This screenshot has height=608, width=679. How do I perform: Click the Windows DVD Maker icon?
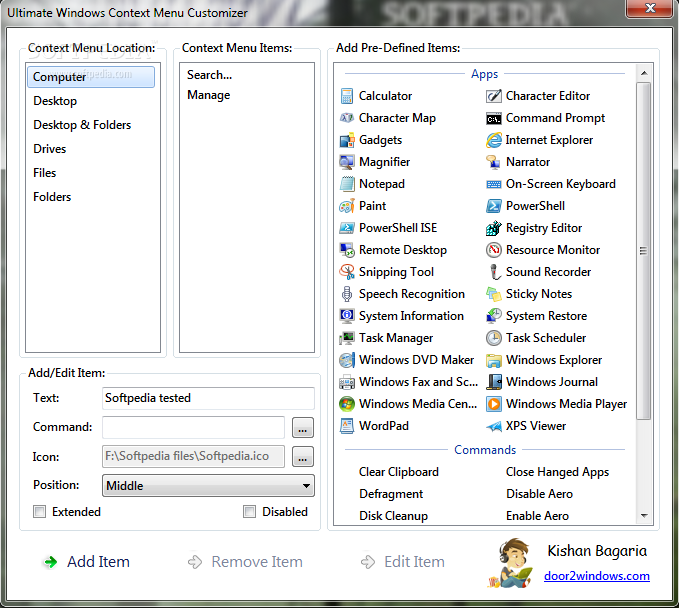point(346,360)
